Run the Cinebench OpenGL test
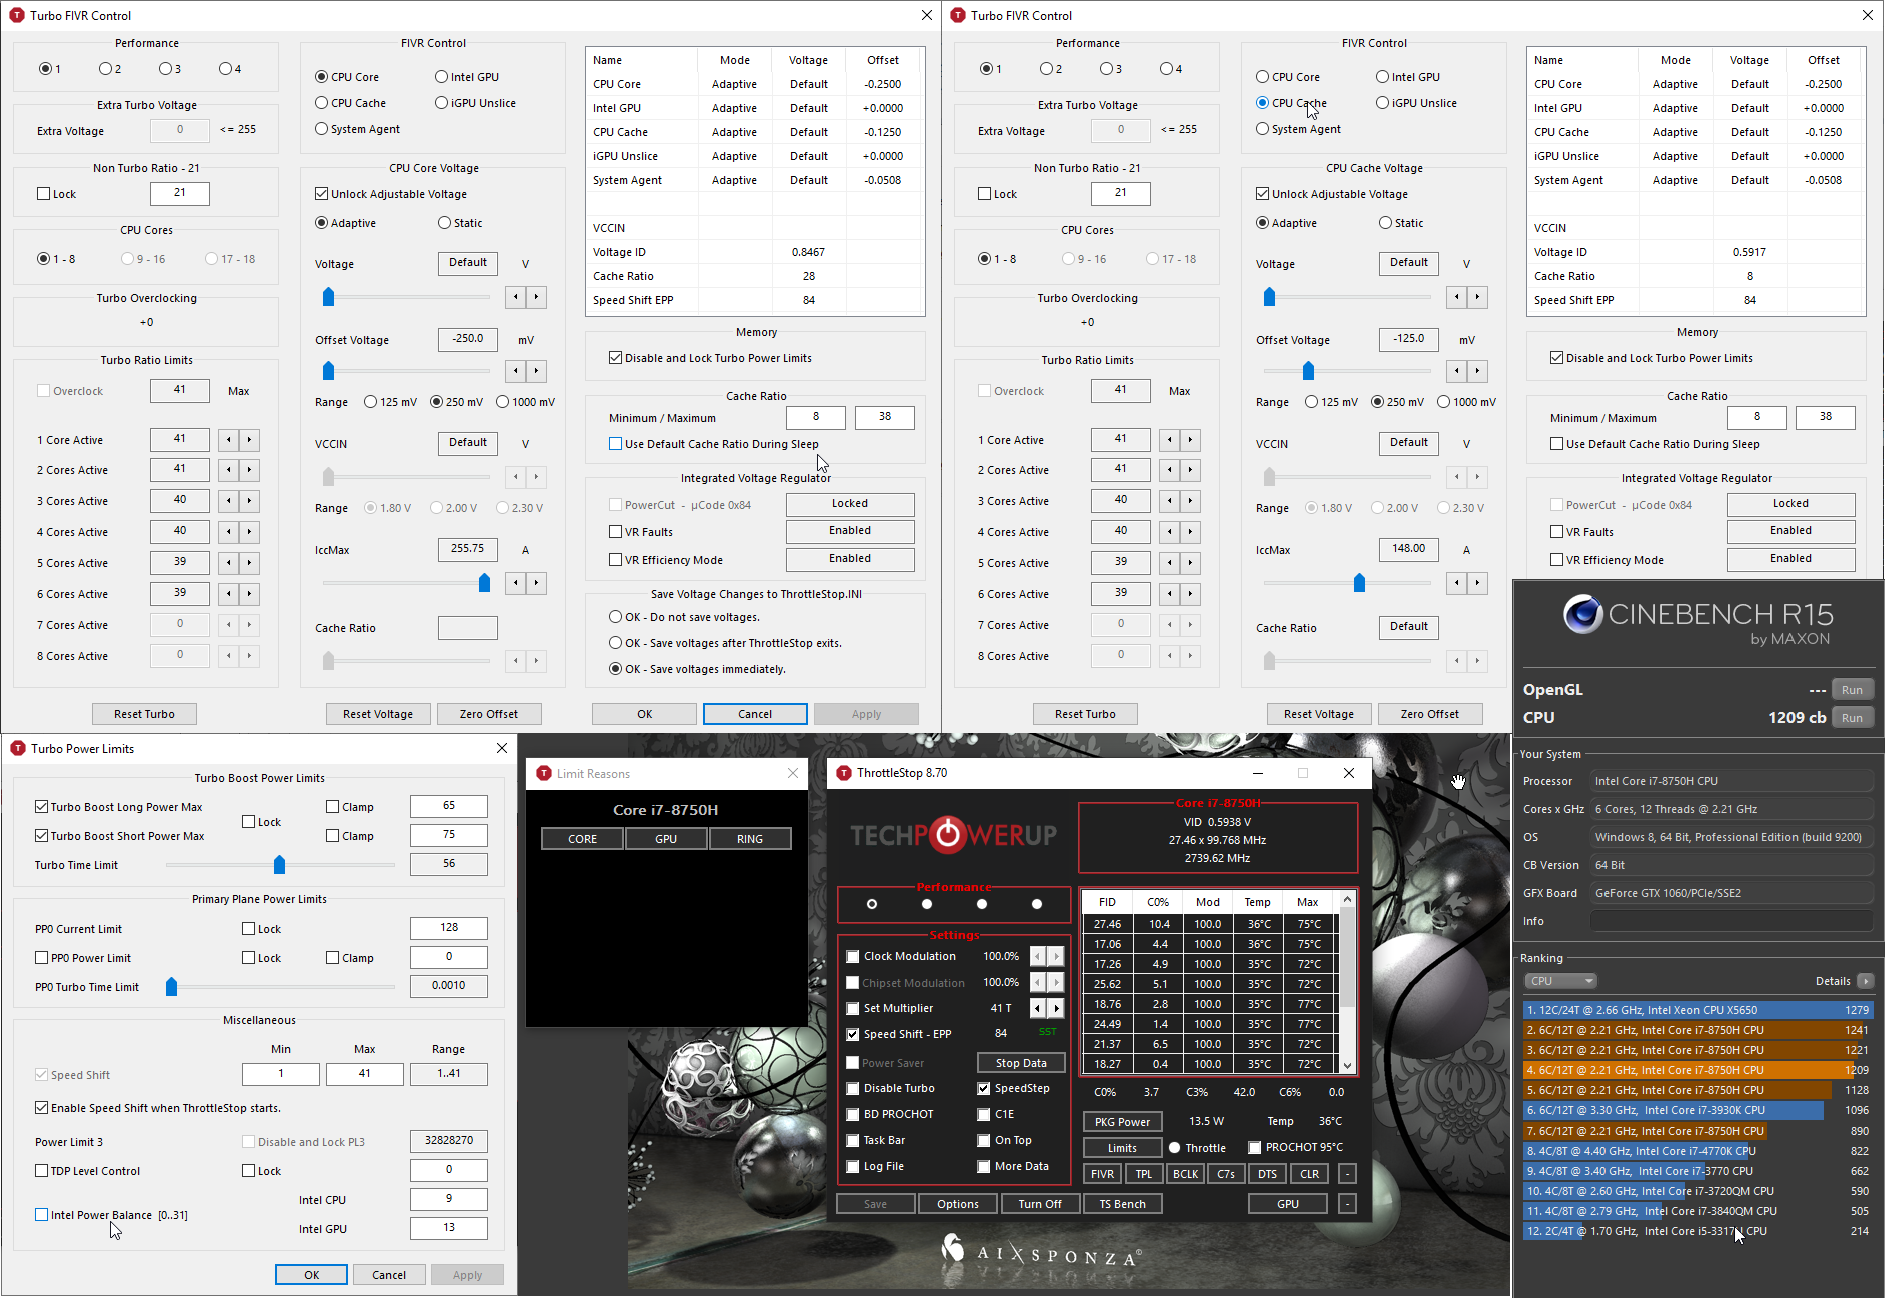The width and height of the screenshot is (1886, 1300). coord(1852,690)
